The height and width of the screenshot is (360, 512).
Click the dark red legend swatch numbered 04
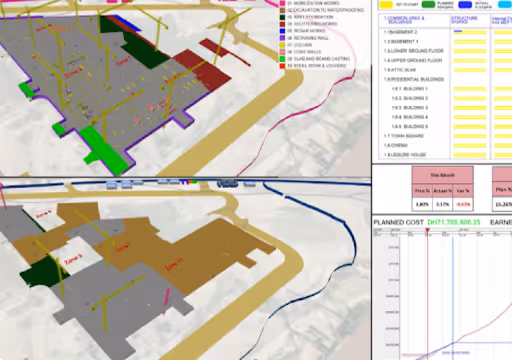click(282, 24)
